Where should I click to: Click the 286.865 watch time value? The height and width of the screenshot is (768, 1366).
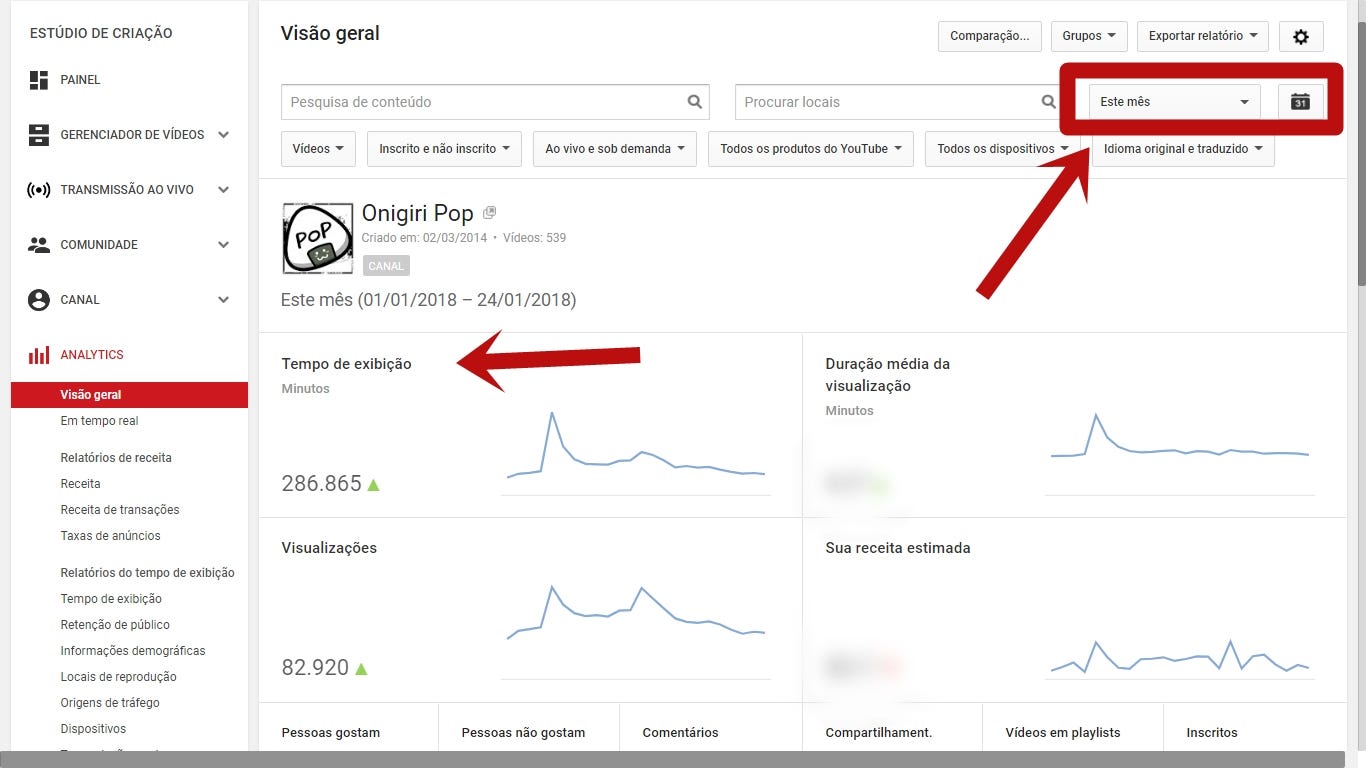click(321, 484)
